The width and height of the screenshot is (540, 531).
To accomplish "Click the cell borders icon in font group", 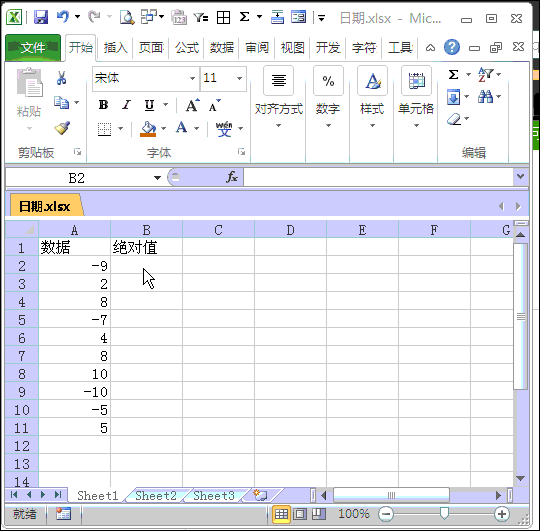I will 104,129.
